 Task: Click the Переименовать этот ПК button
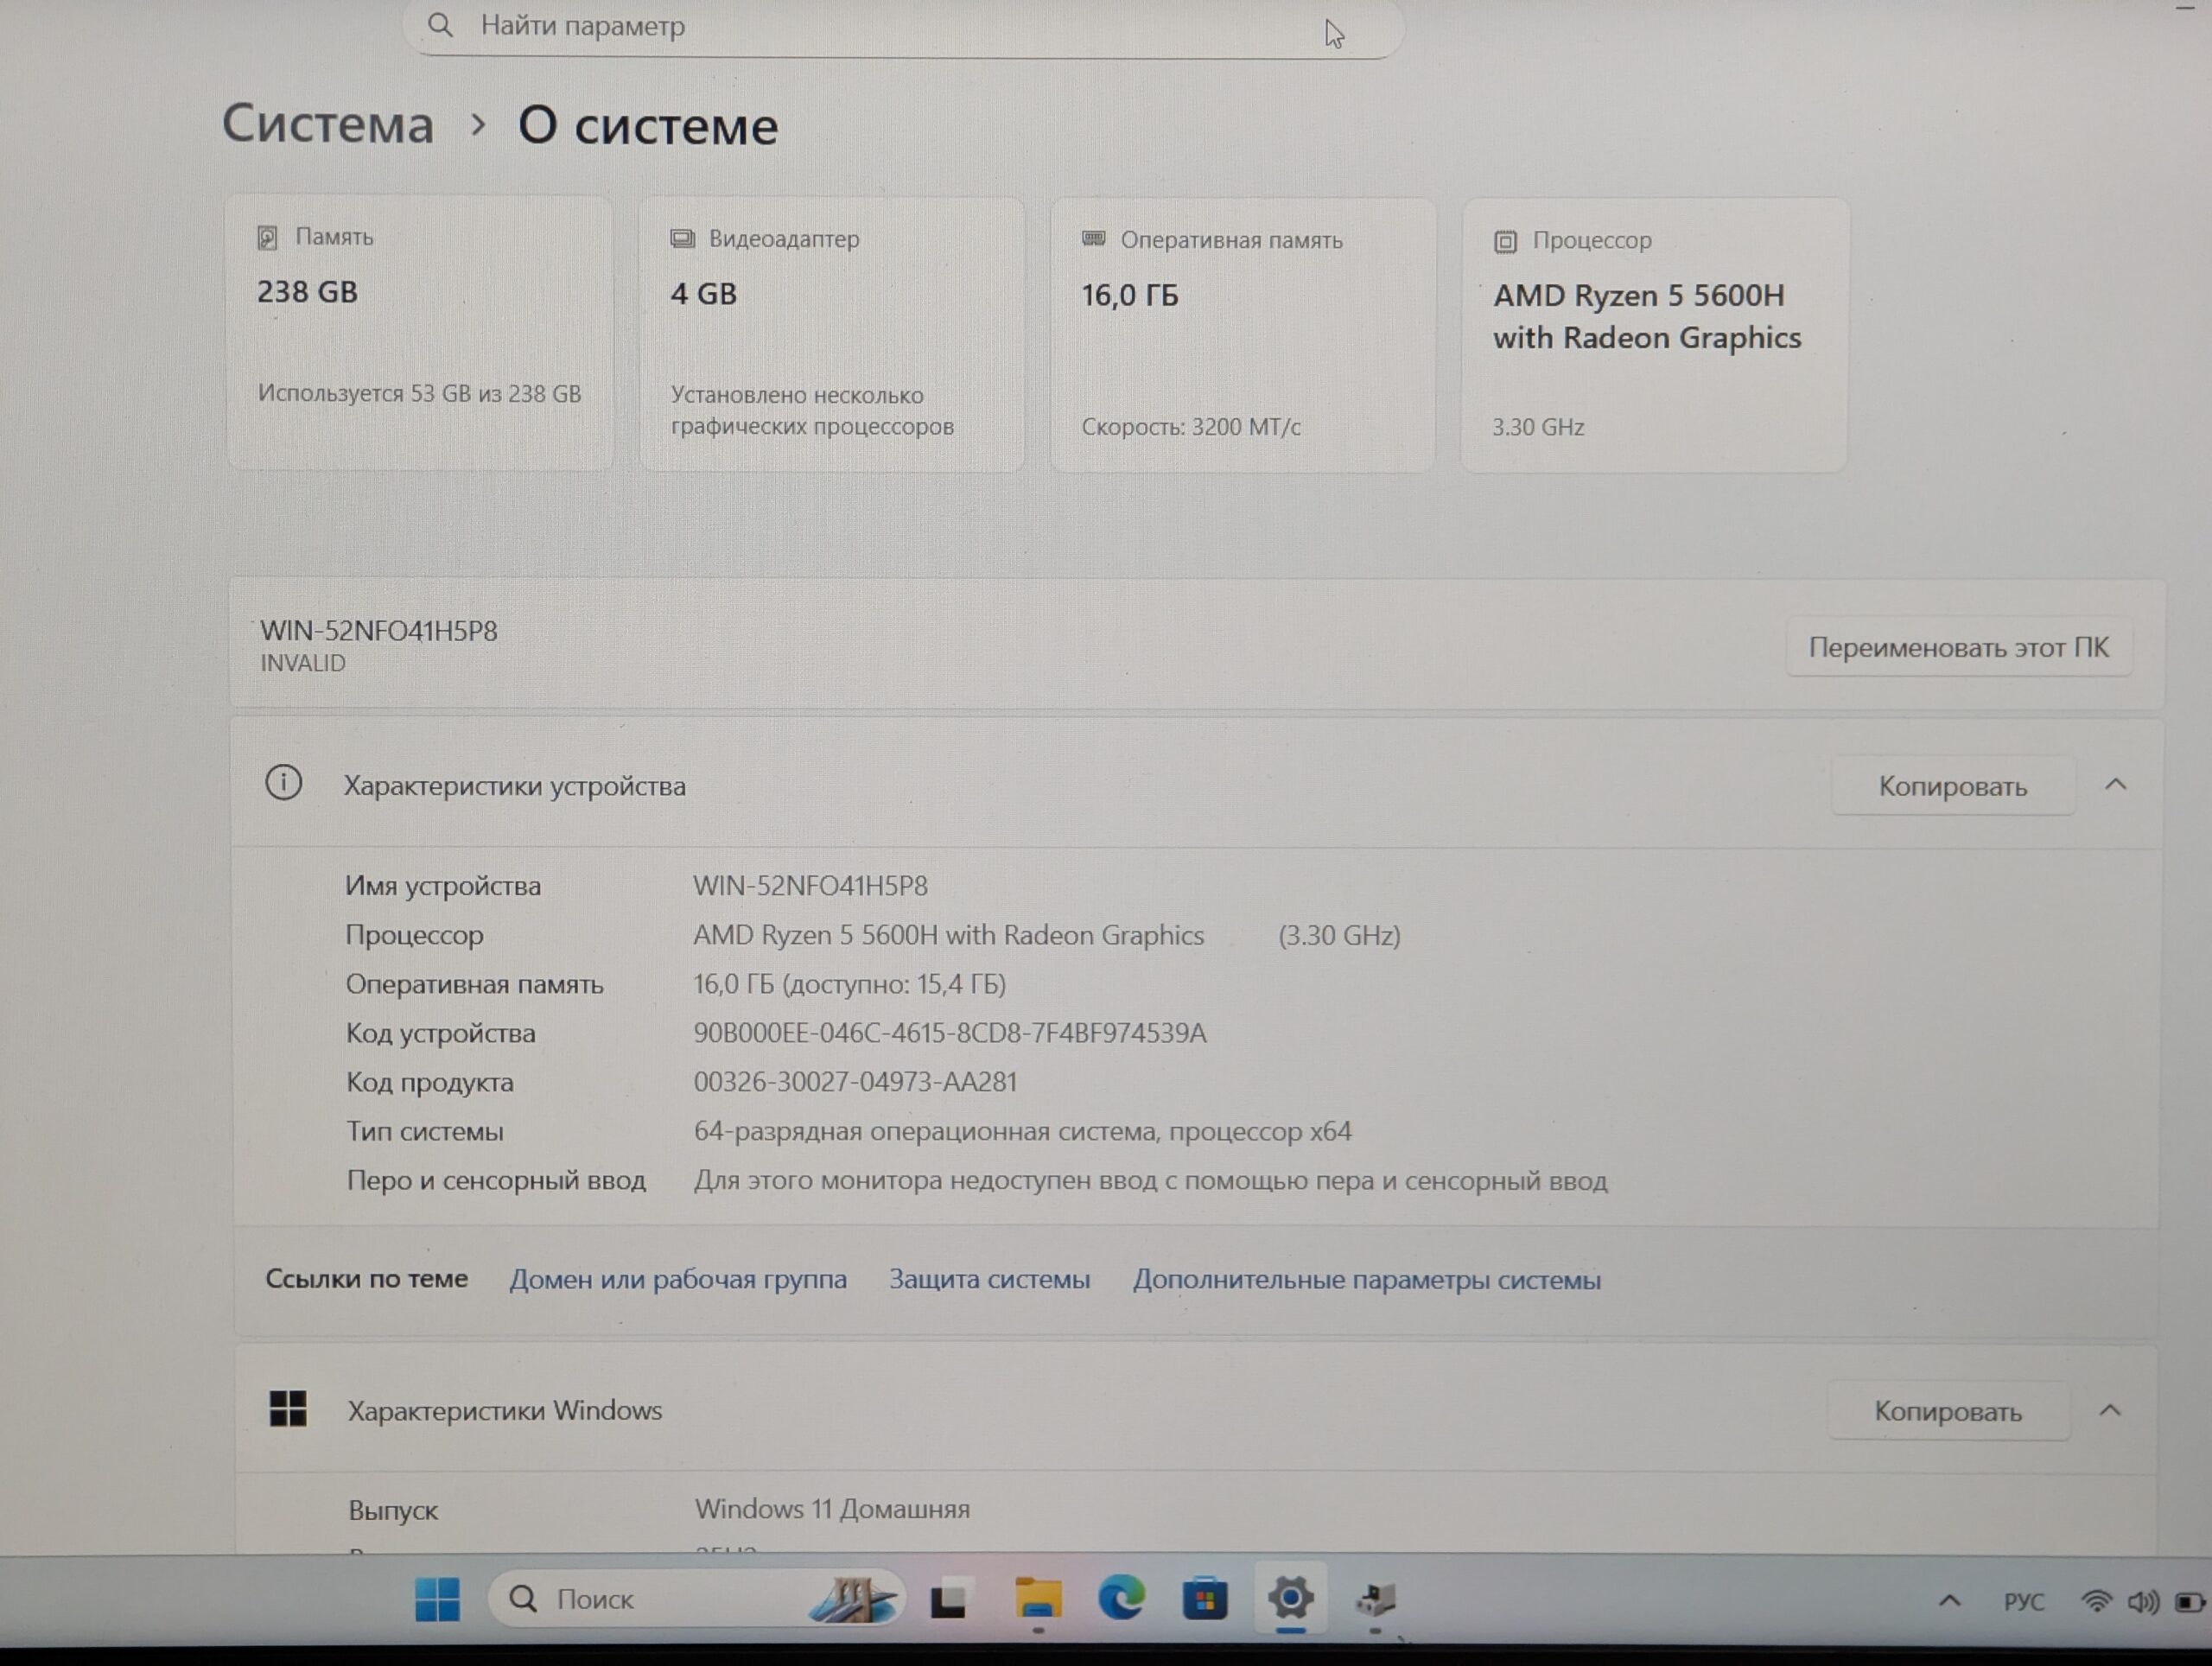click(1958, 647)
